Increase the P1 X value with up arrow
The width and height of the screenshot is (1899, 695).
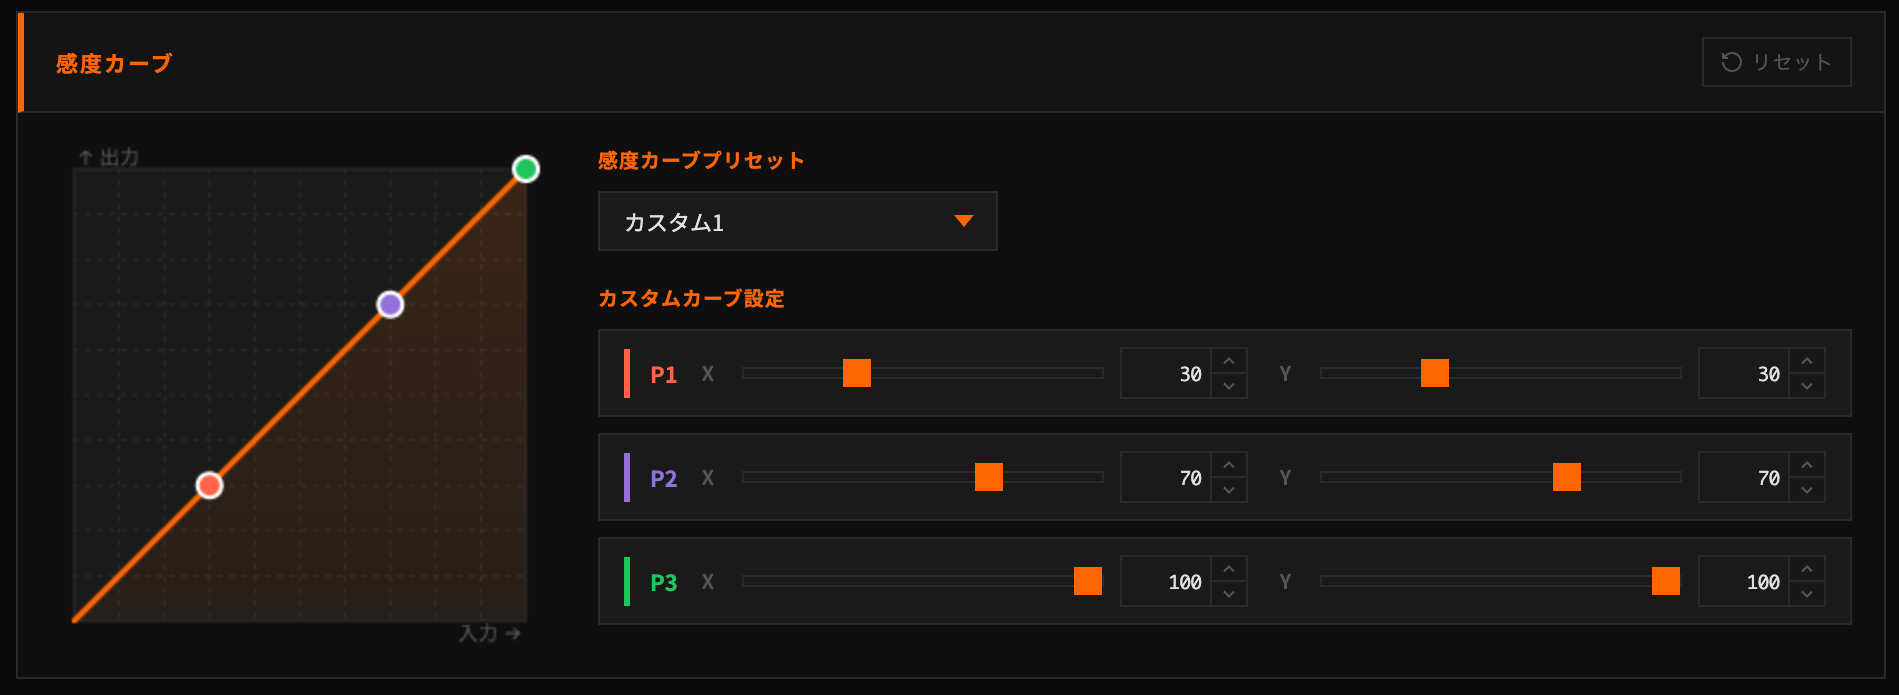pyautogui.click(x=1229, y=361)
